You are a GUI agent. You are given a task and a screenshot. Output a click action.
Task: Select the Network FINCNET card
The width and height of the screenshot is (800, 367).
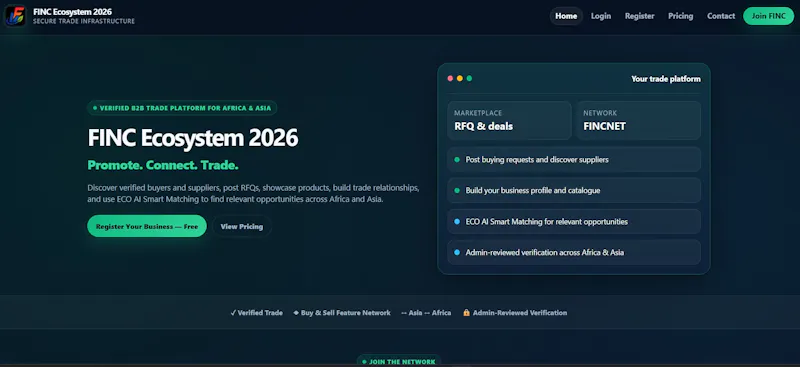click(639, 120)
